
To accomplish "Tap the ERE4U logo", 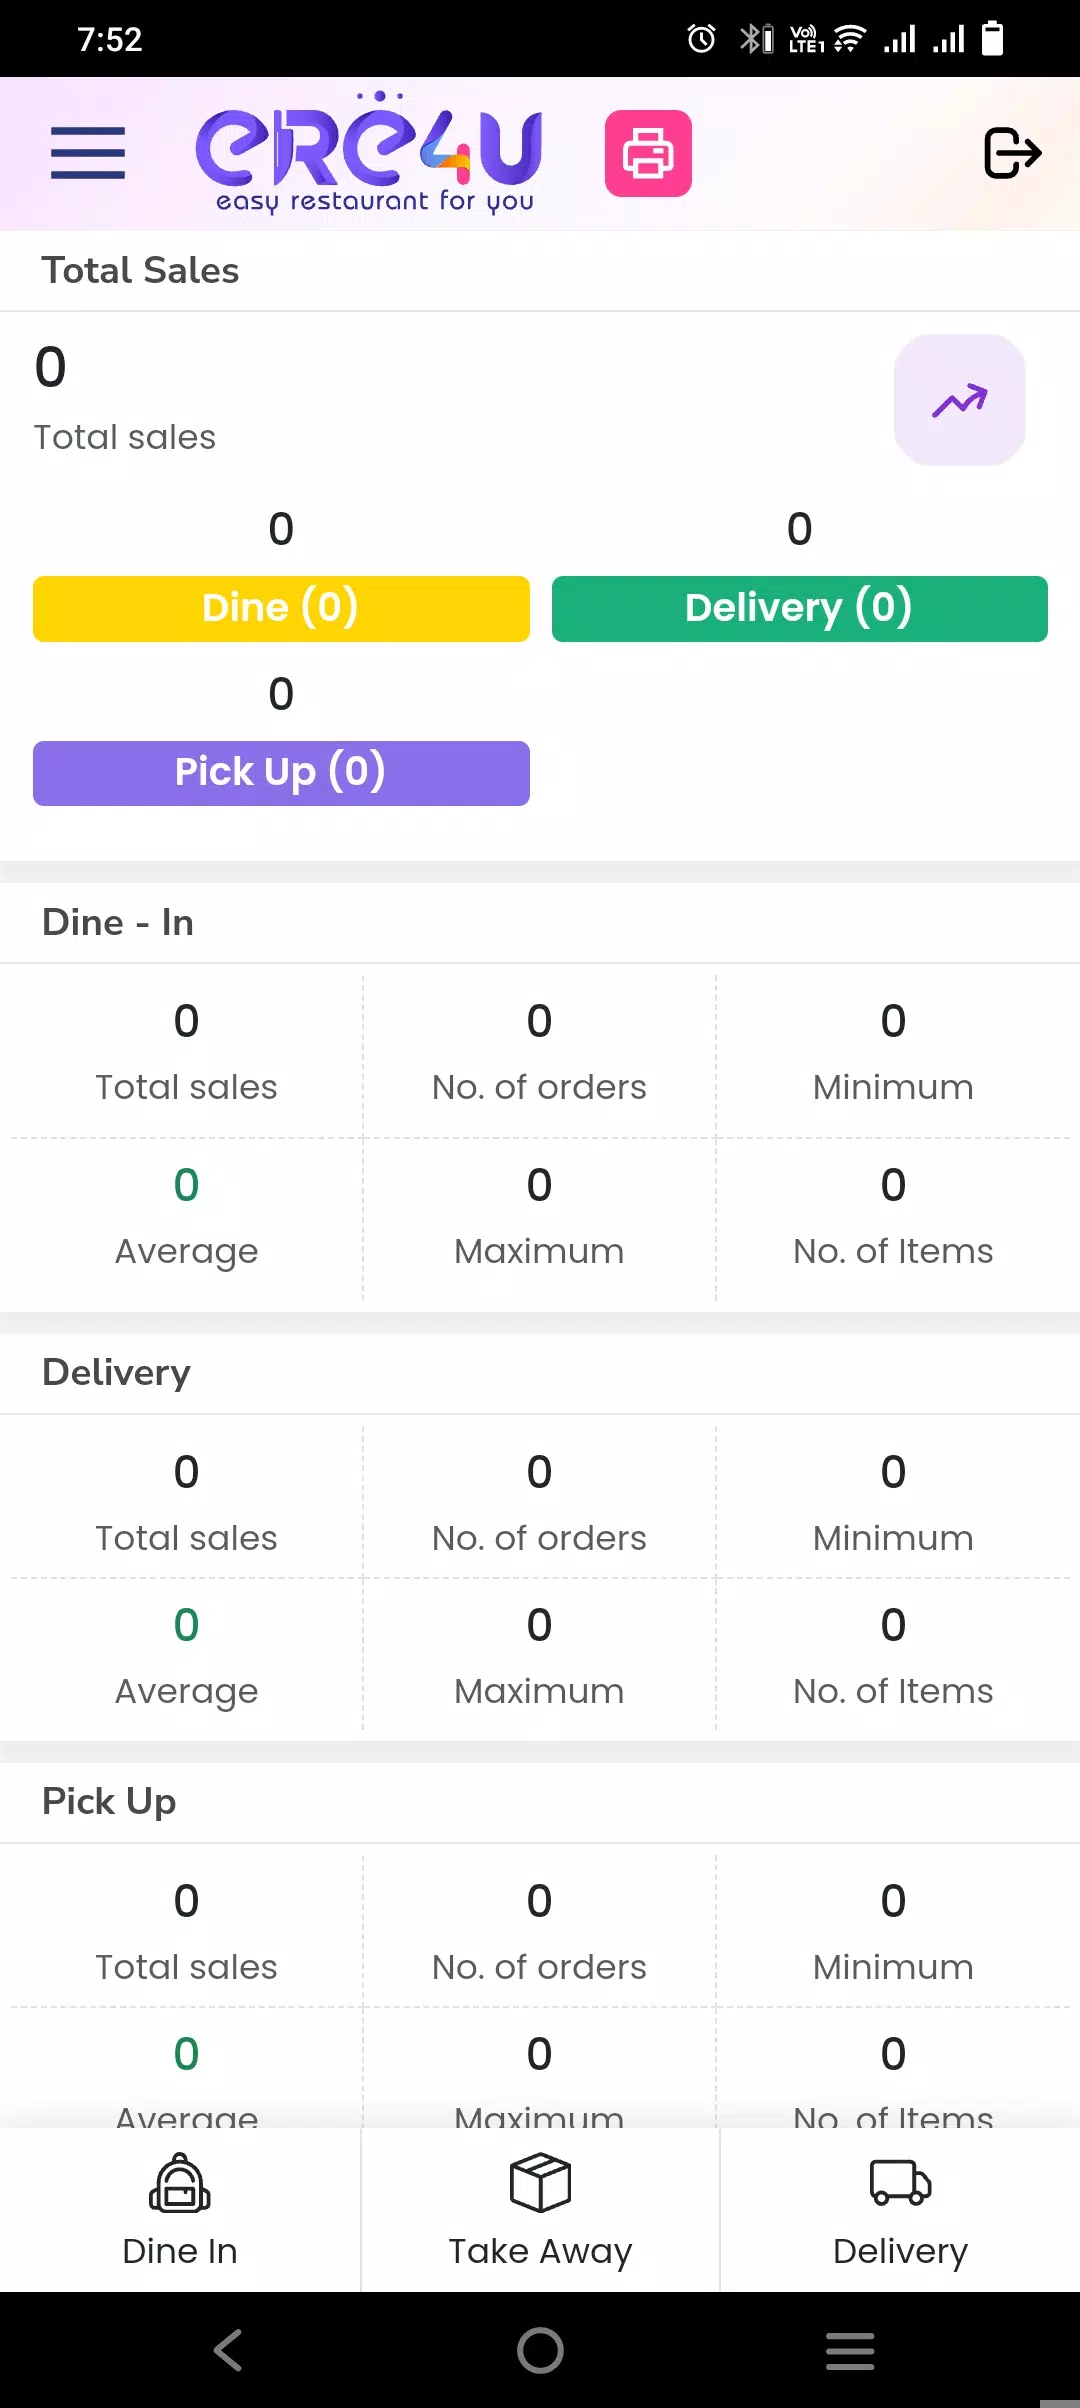I will click(x=369, y=153).
